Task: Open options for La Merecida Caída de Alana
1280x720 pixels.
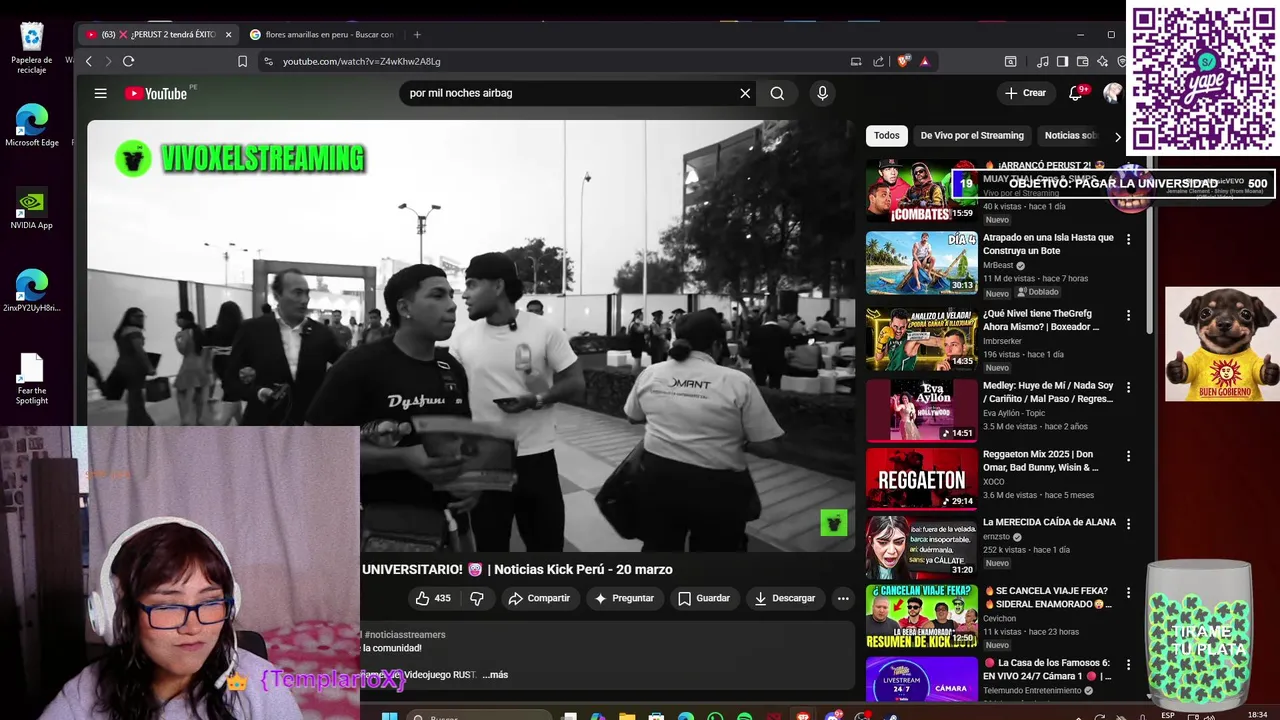Action: (x=1128, y=524)
